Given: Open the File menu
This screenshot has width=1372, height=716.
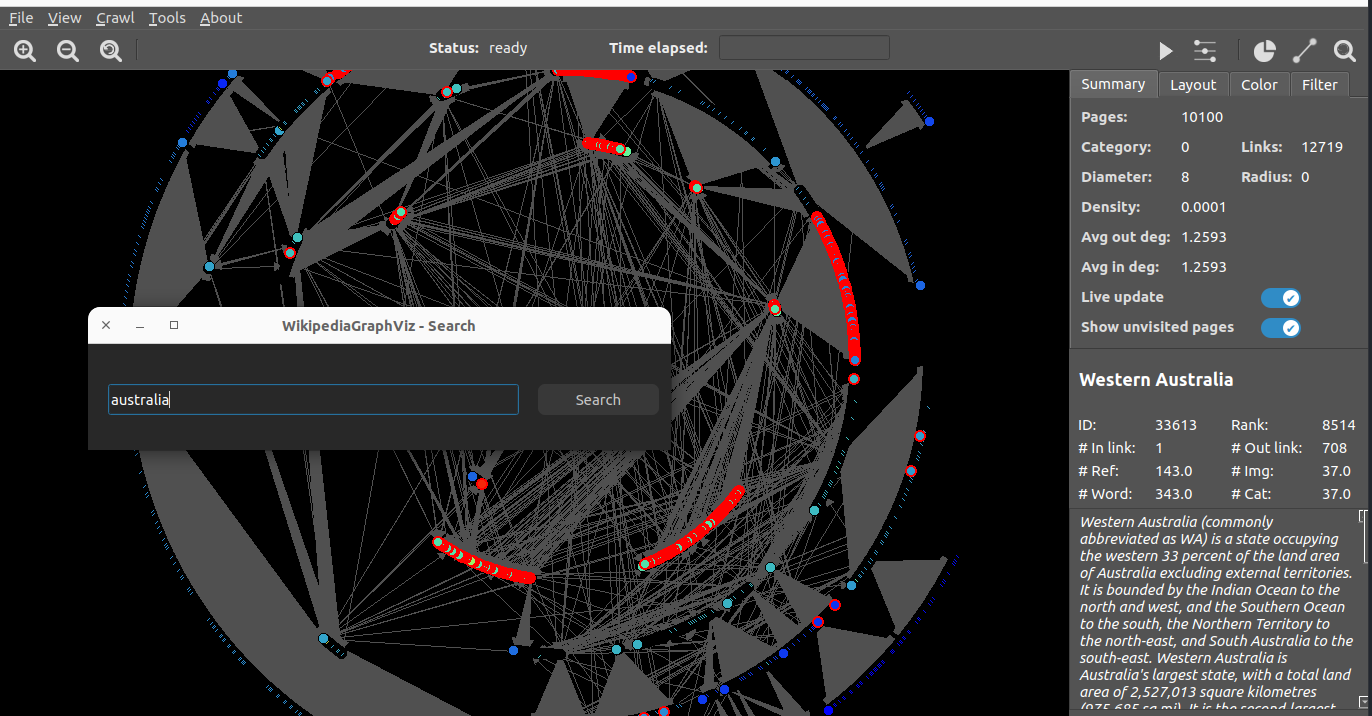Looking at the screenshot, I should [x=21, y=18].
